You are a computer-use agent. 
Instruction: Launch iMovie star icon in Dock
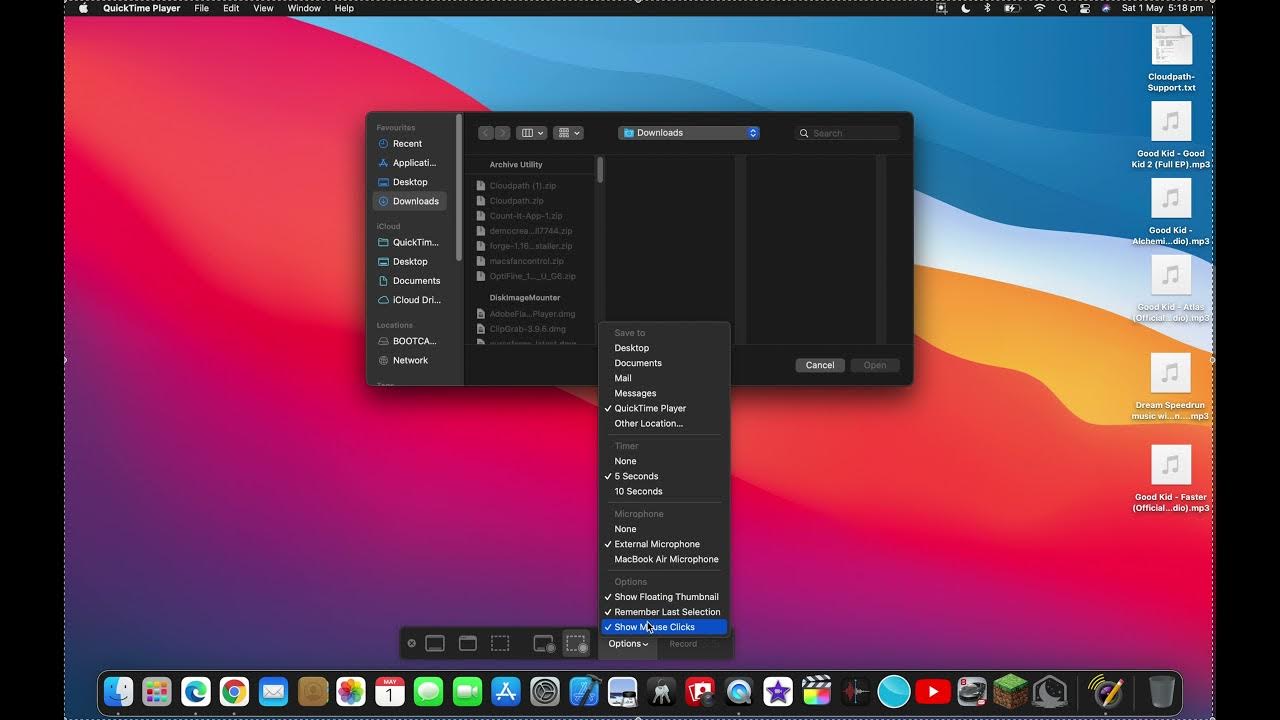(x=778, y=691)
